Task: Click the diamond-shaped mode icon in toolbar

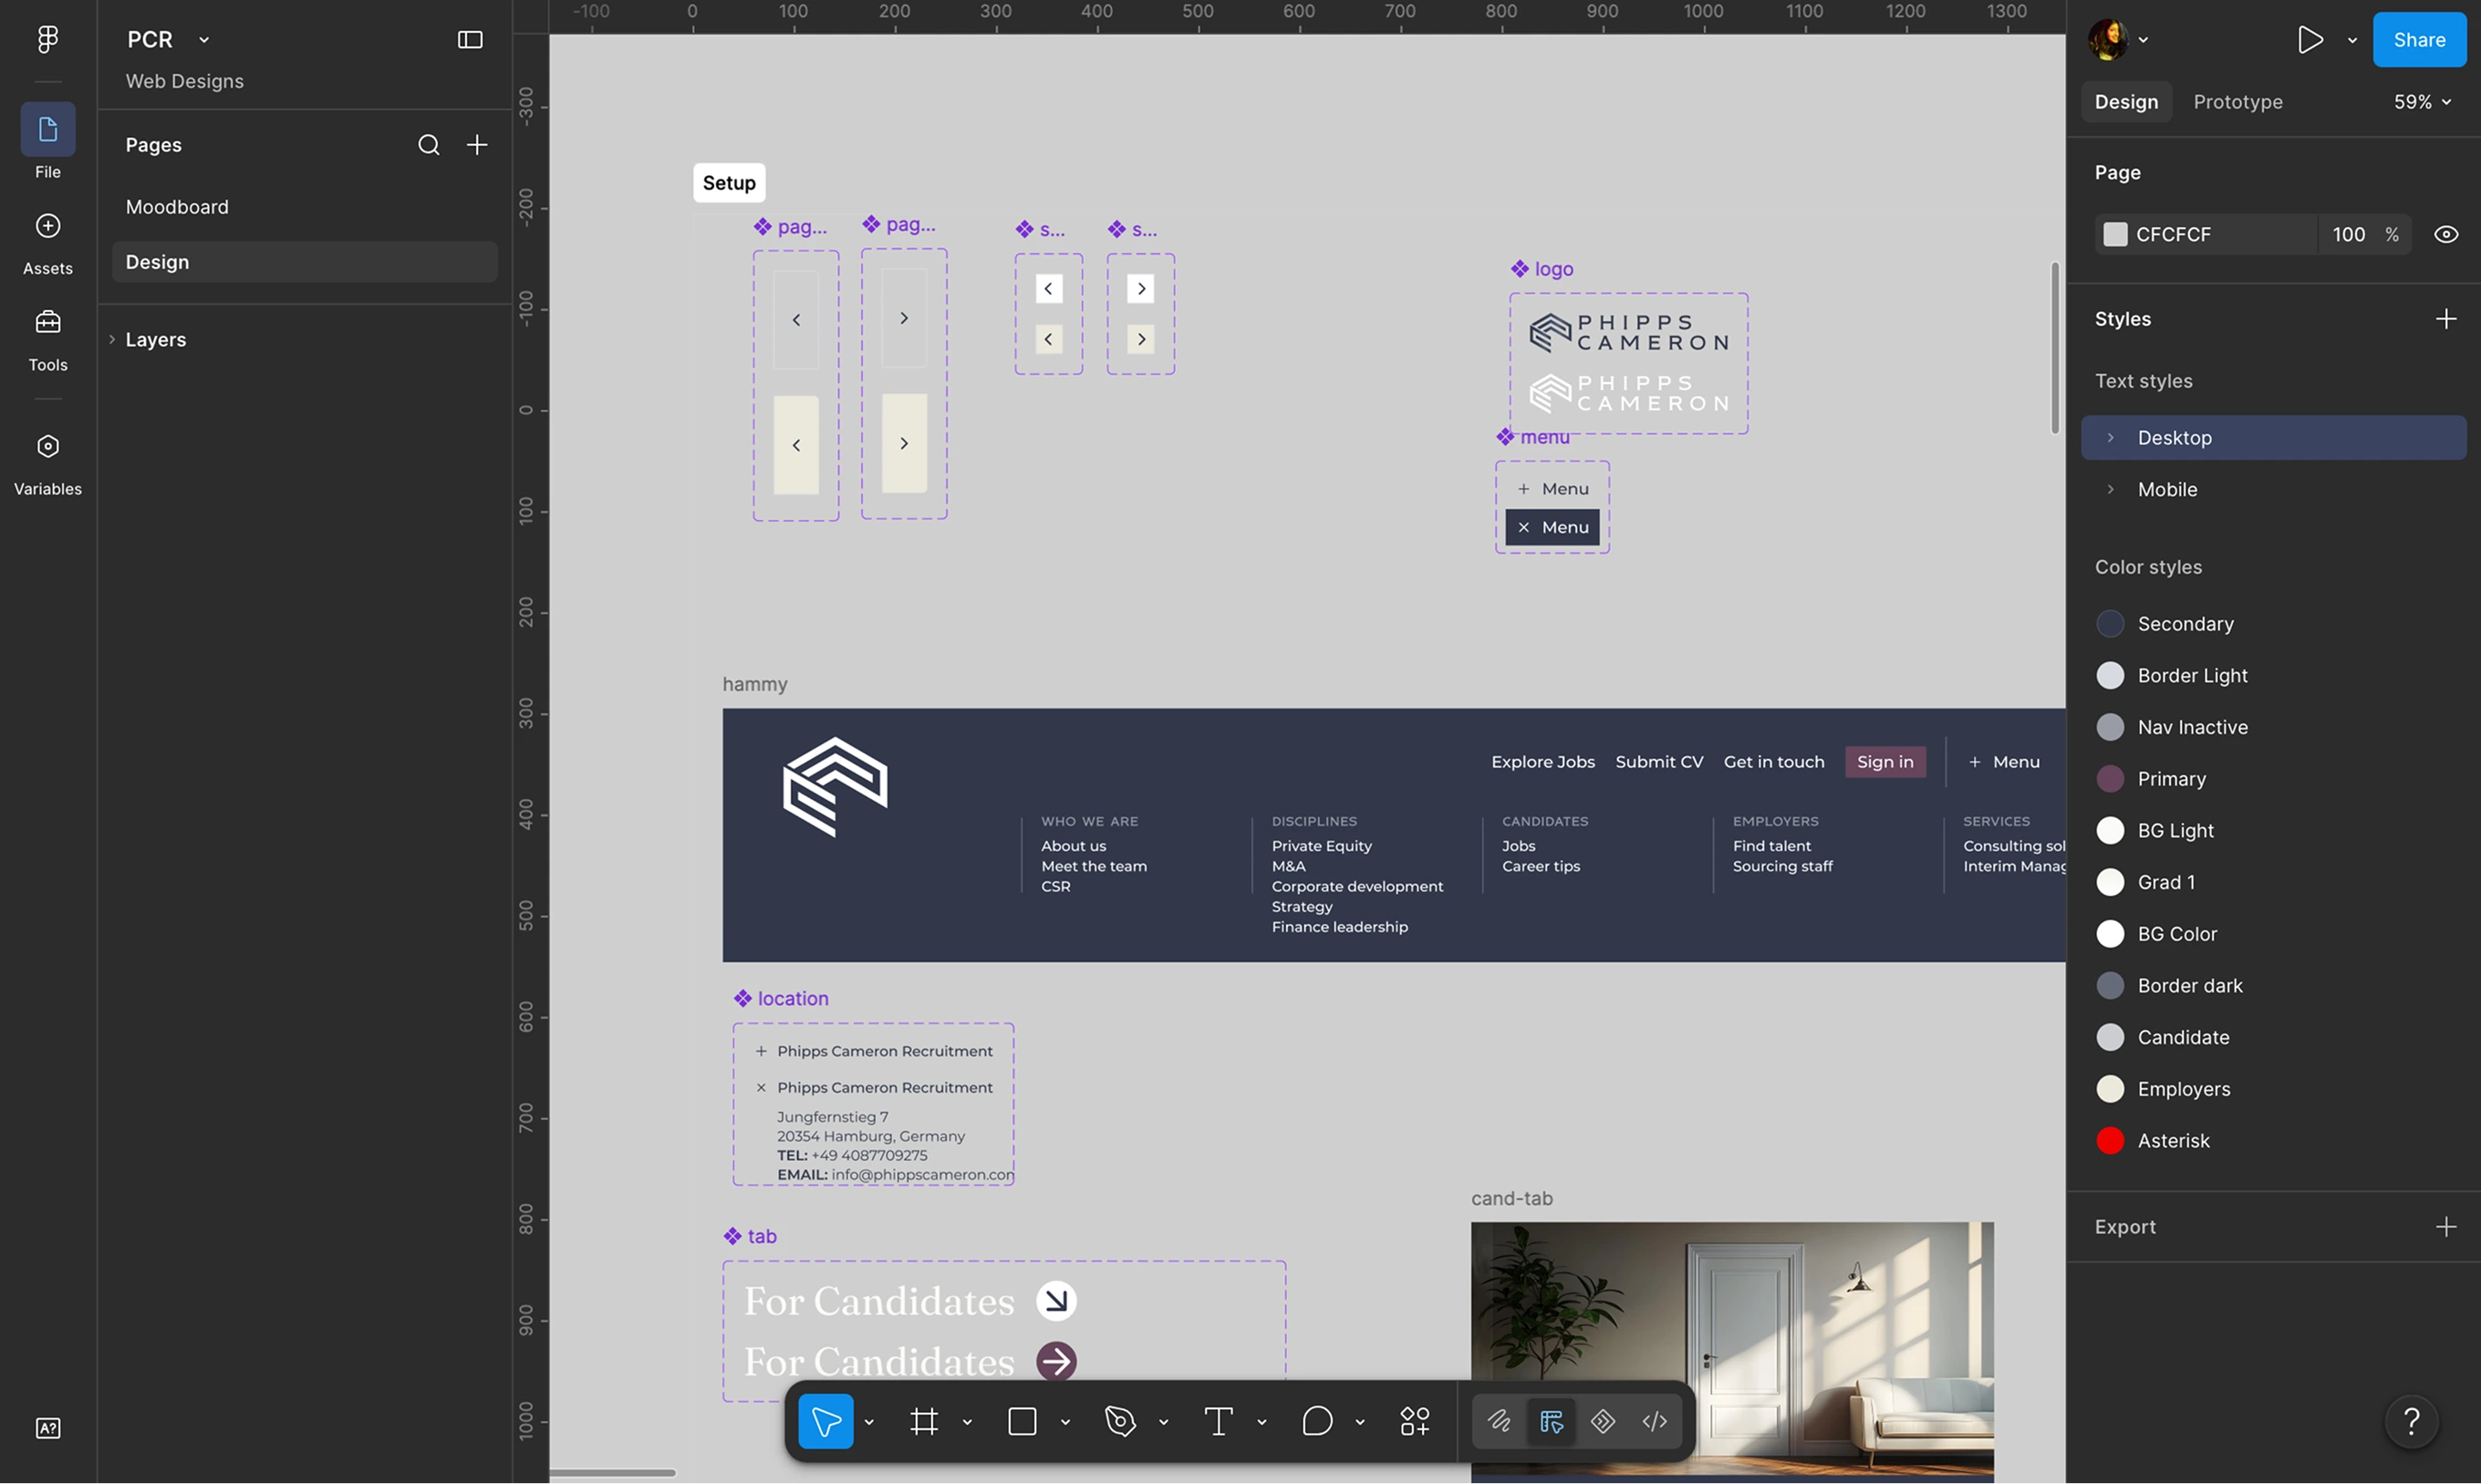Action: click(1602, 1421)
